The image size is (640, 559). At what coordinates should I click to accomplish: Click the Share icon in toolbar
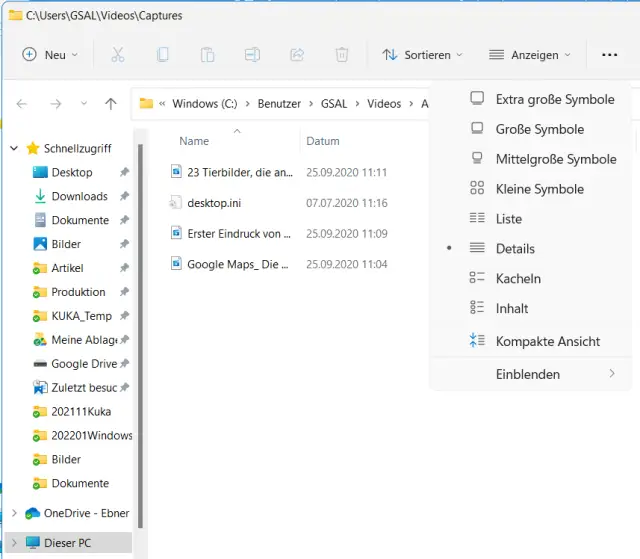297,55
